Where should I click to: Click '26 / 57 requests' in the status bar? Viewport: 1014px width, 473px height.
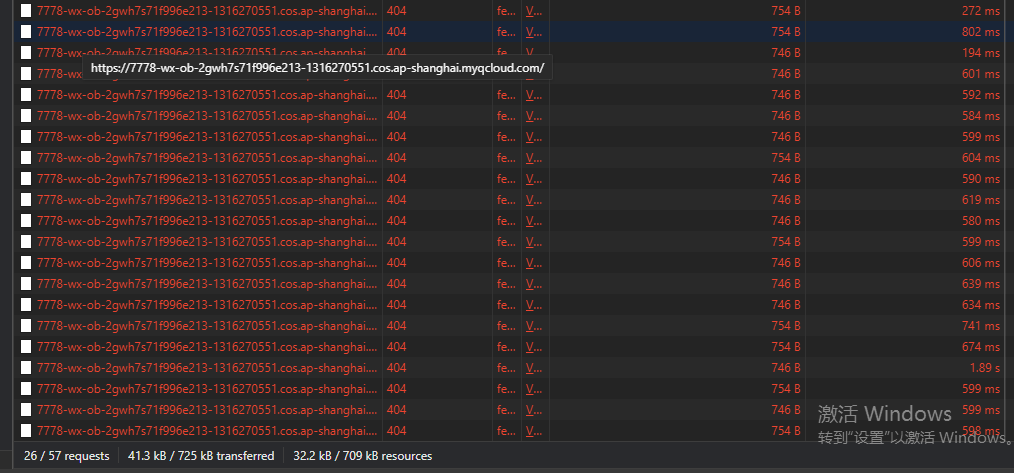click(67, 456)
